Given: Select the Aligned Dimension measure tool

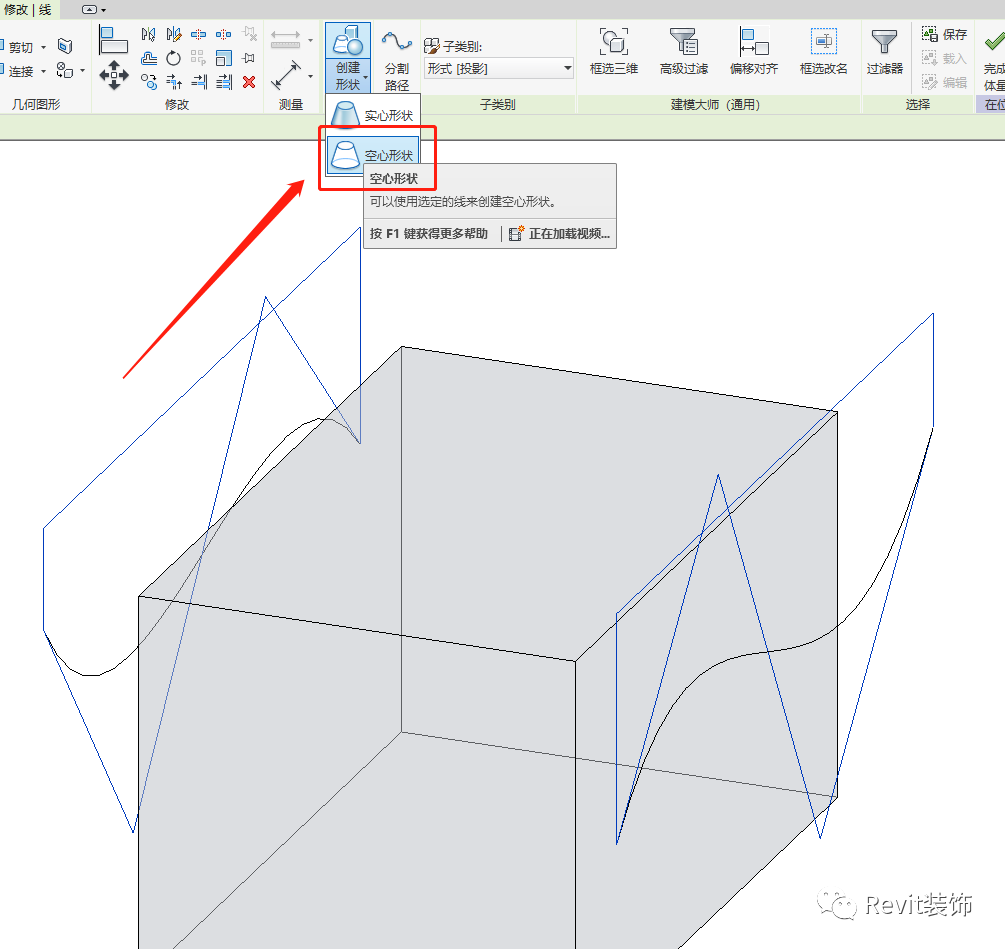Looking at the screenshot, I should pyautogui.click(x=287, y=75).
